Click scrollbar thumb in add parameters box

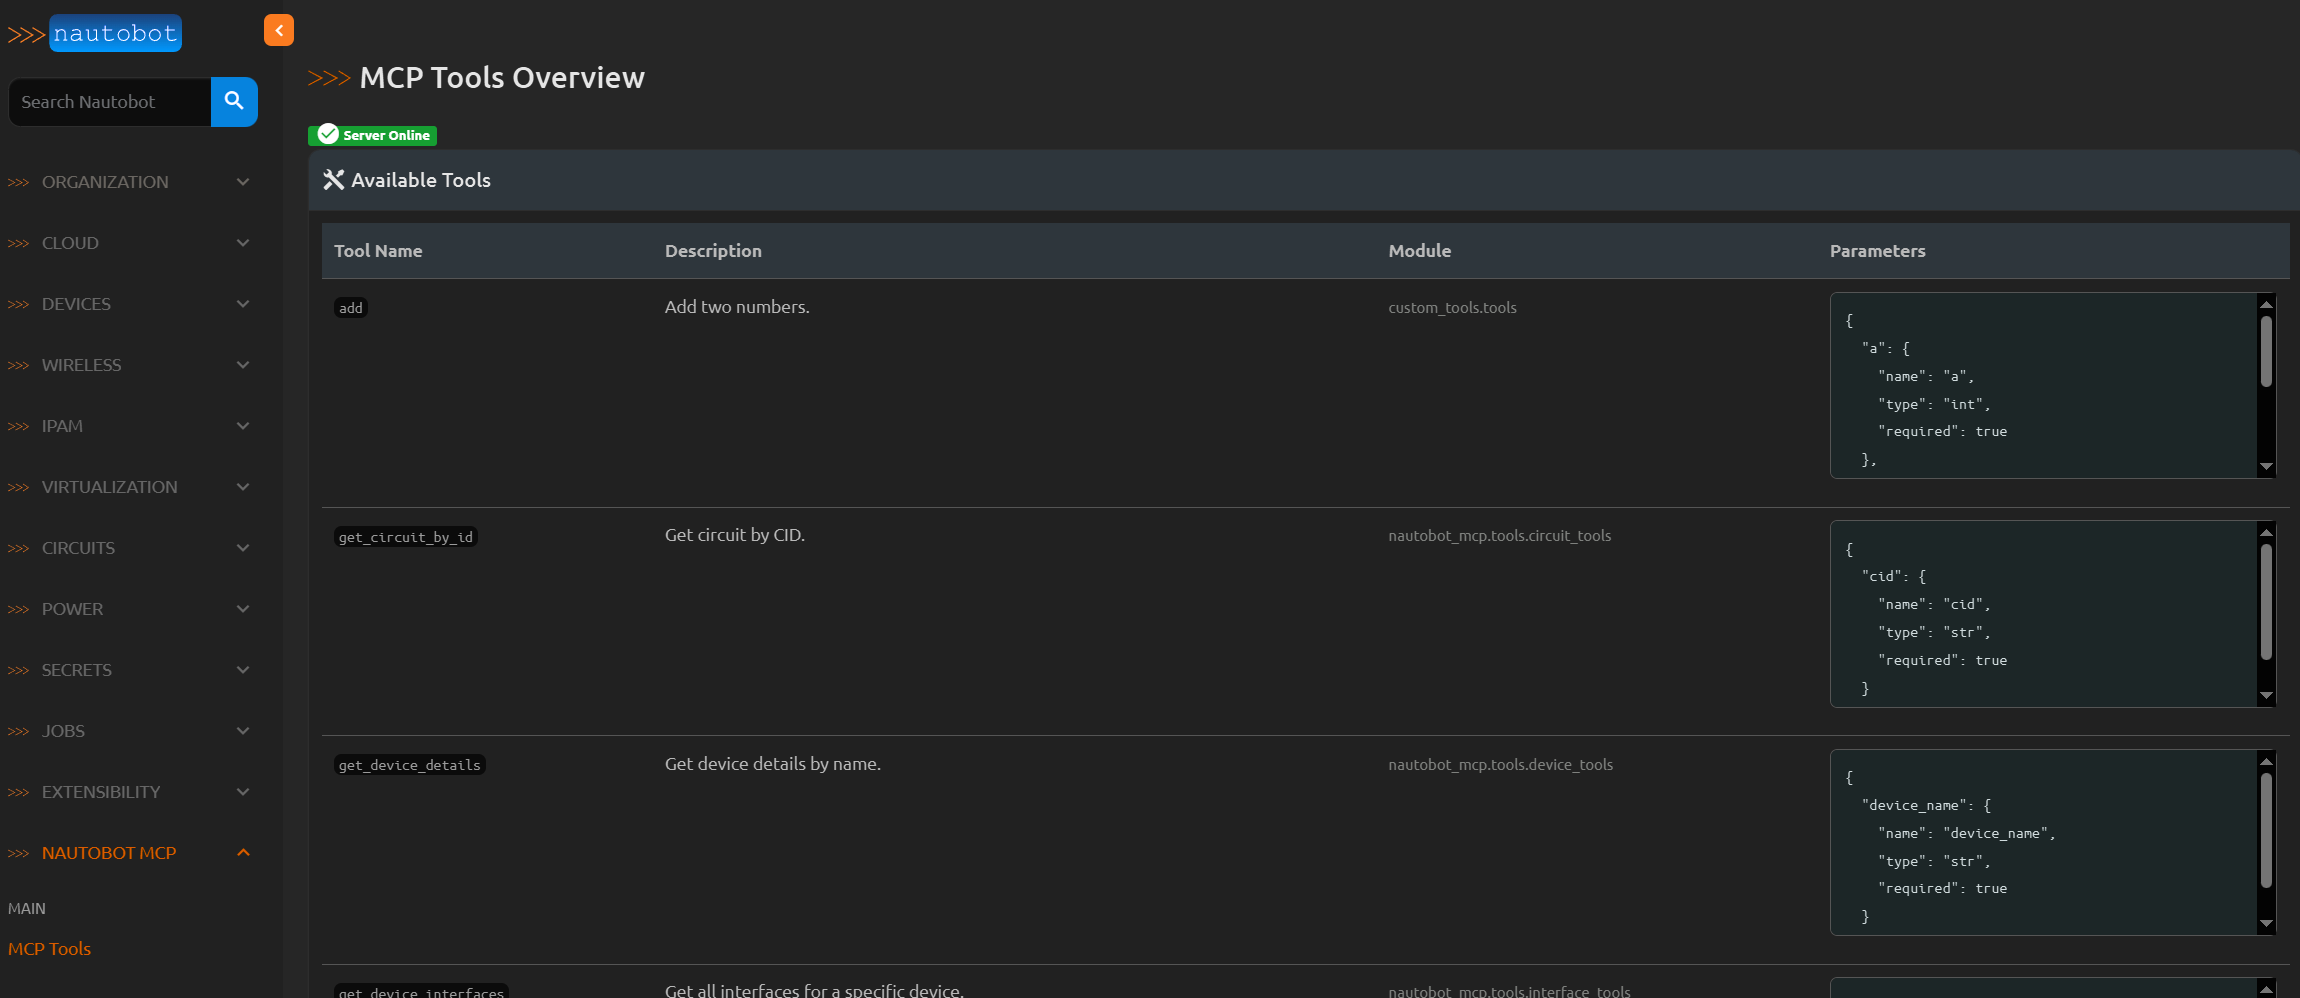point(2266,351)
